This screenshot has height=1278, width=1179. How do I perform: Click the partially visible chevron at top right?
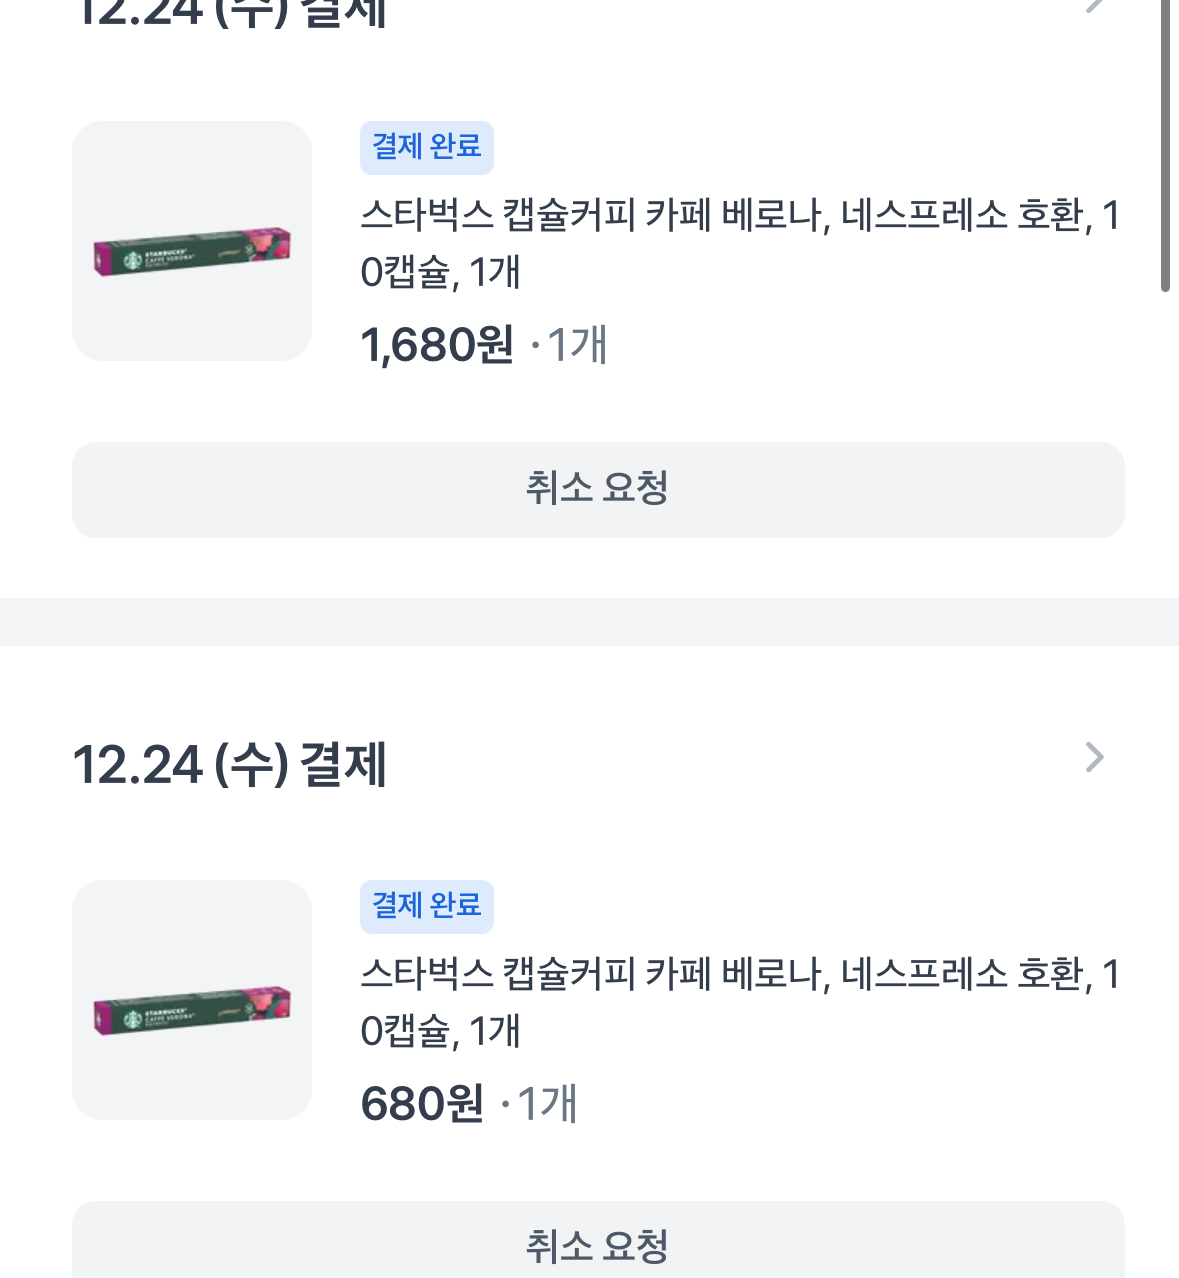tap(1095, 6)
